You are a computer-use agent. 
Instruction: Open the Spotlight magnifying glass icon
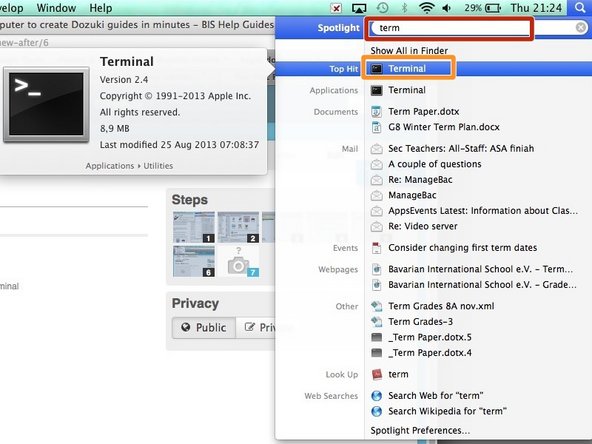point(580,8)
